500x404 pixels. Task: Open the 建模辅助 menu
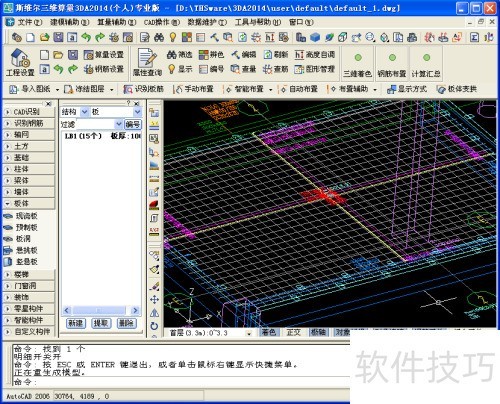click(70, 22)
